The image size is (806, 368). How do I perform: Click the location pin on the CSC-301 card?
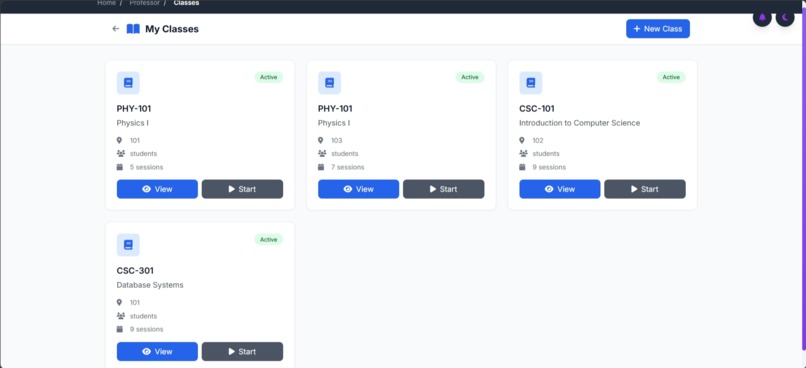pyautogui.click(x=120, y=302)
